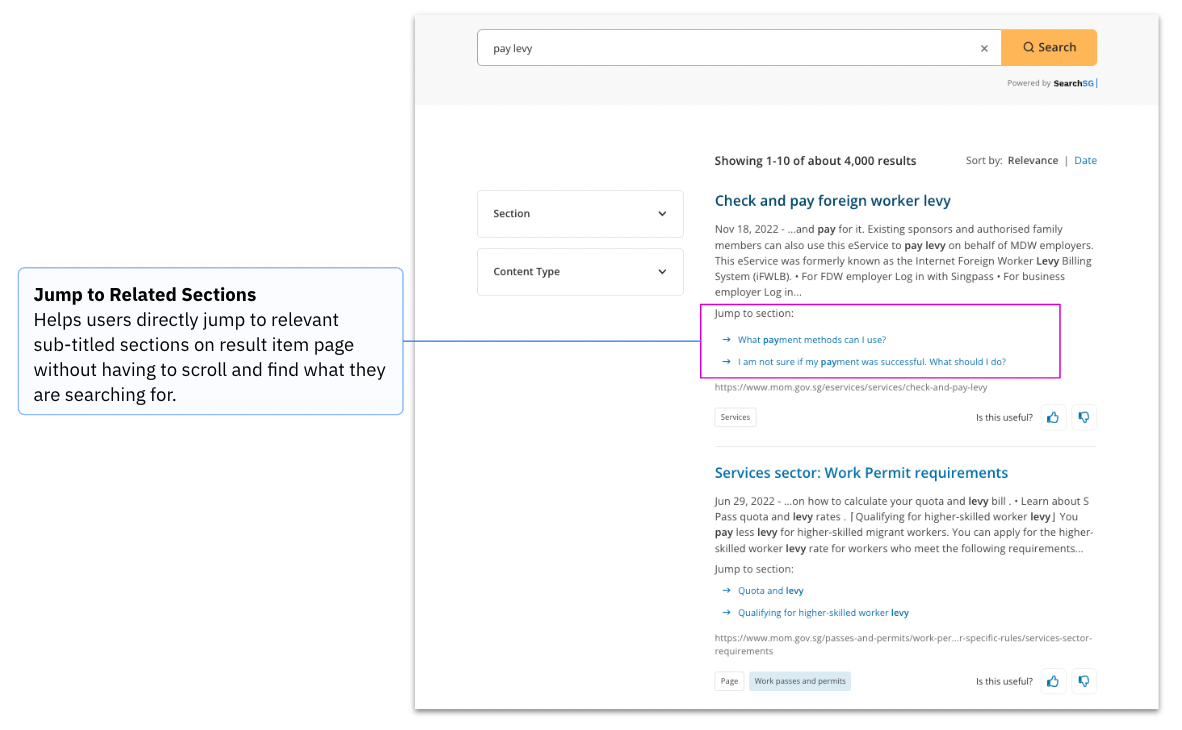Click the thumbs-down icon on the second result
1182x730 pixels.
[x=1084, y=681]
